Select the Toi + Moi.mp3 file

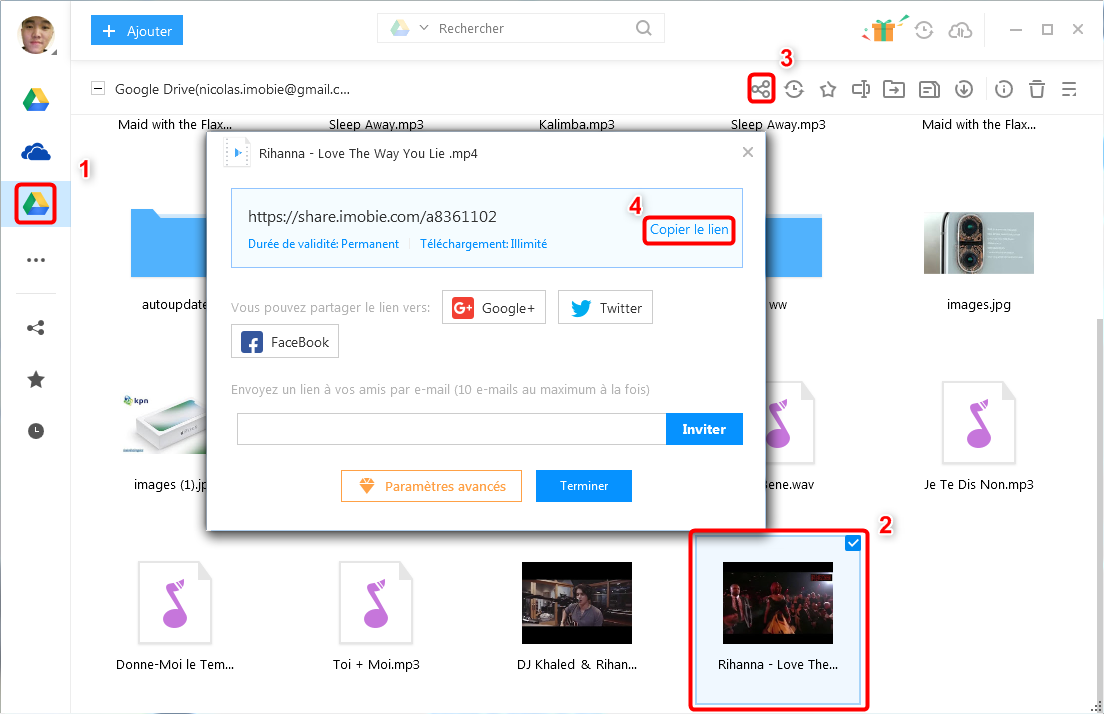(x=376, y=603)
